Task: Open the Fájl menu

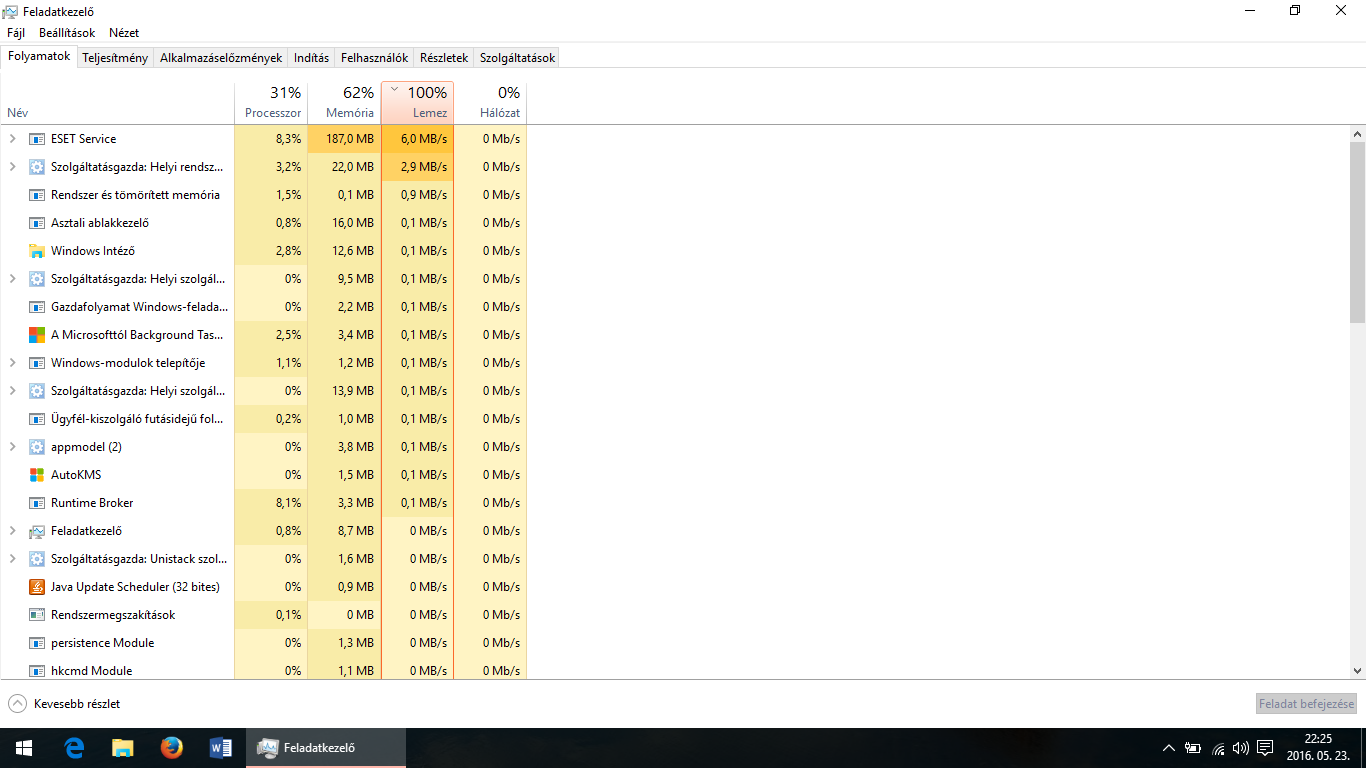Action: point(16,33)
